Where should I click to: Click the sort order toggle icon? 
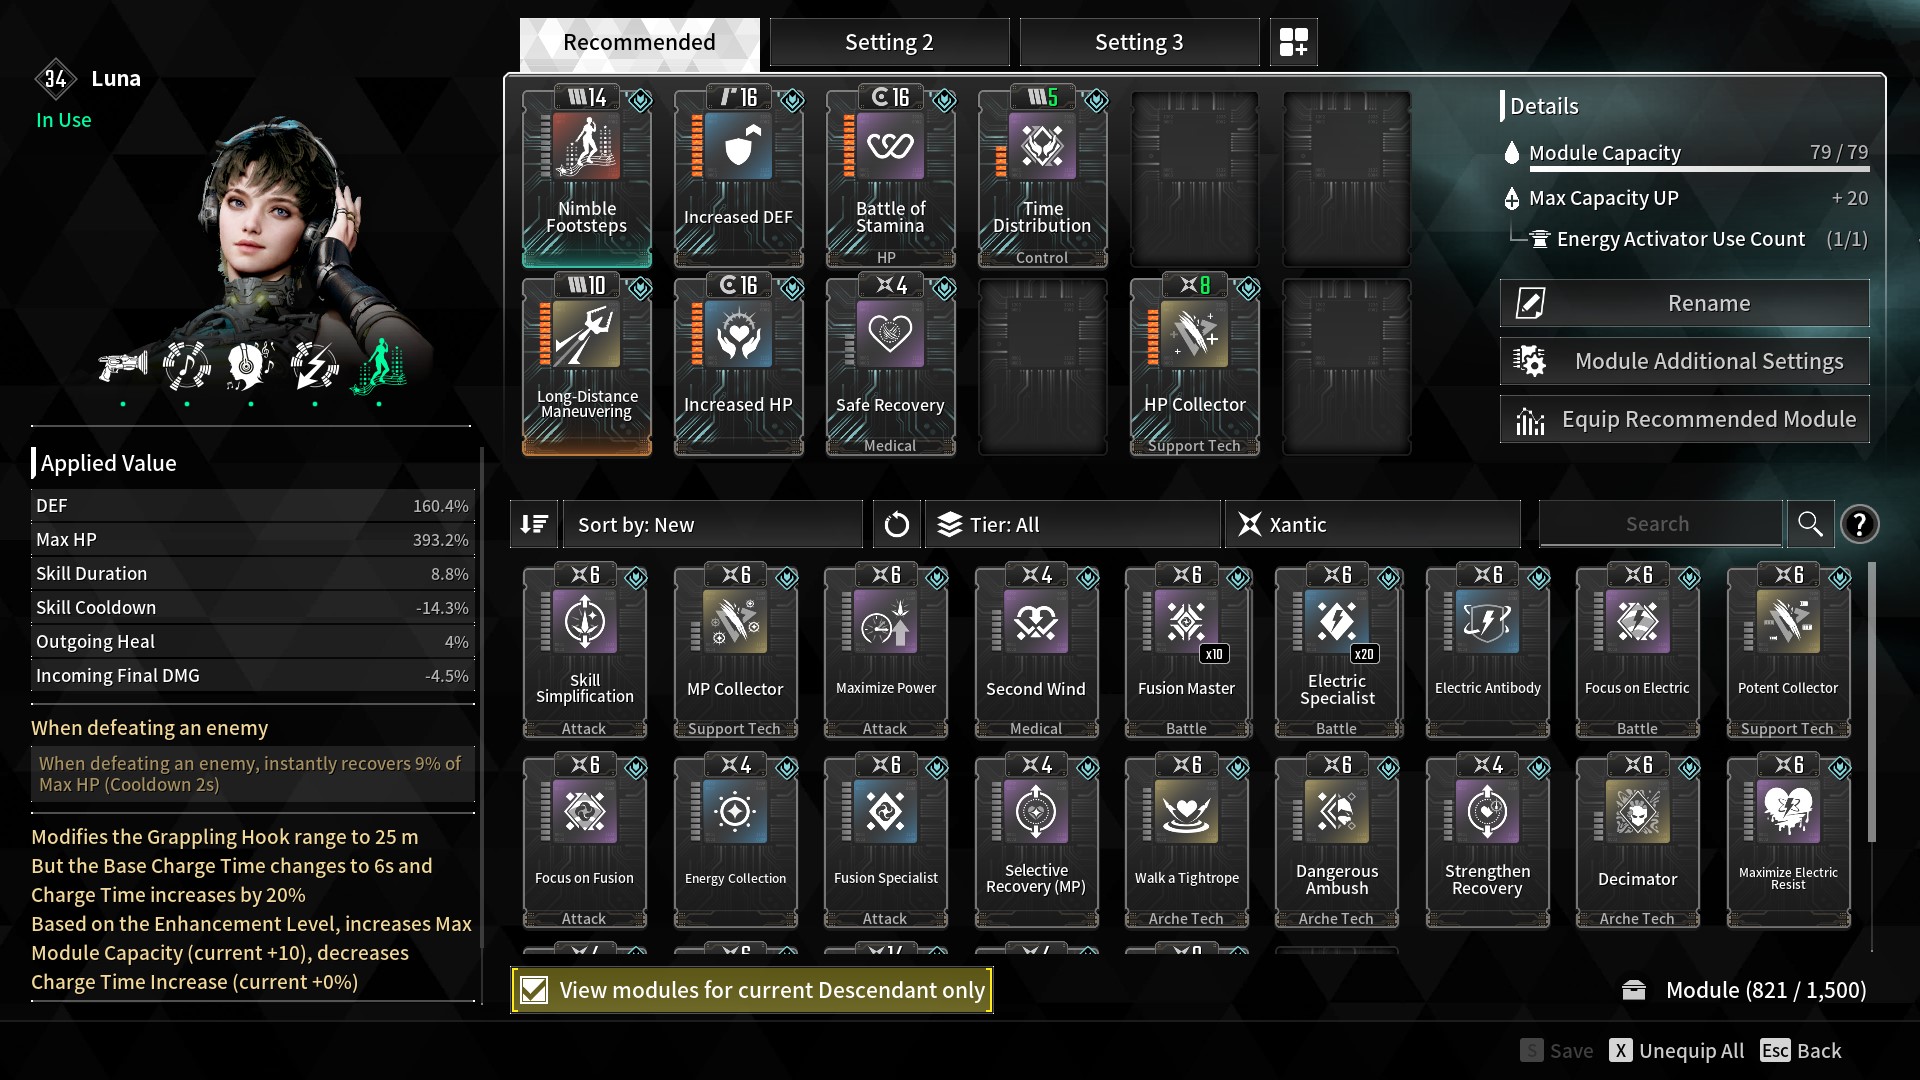[534, 524]
